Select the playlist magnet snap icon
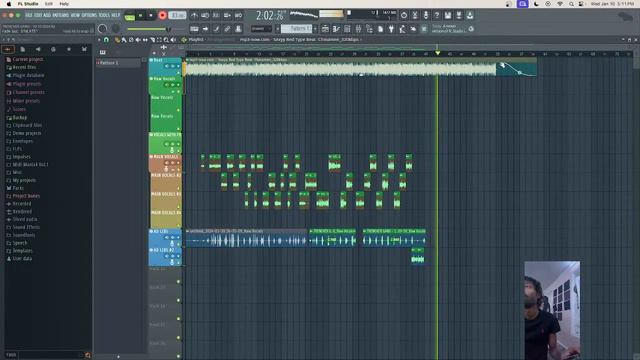The width and height of the screenshot is (640, 360). point(106,40)
